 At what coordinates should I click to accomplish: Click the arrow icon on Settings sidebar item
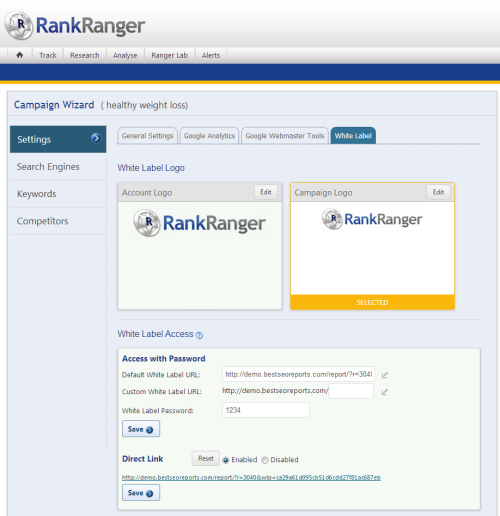click(x=96, y=138)
